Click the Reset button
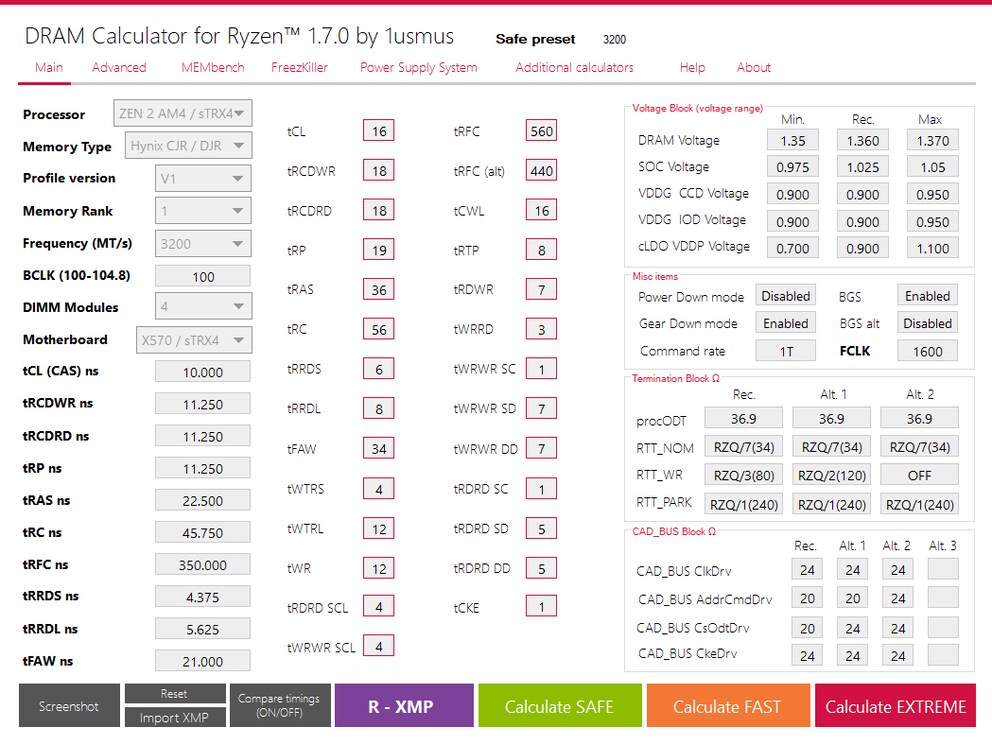 click(x=175, y=694)
